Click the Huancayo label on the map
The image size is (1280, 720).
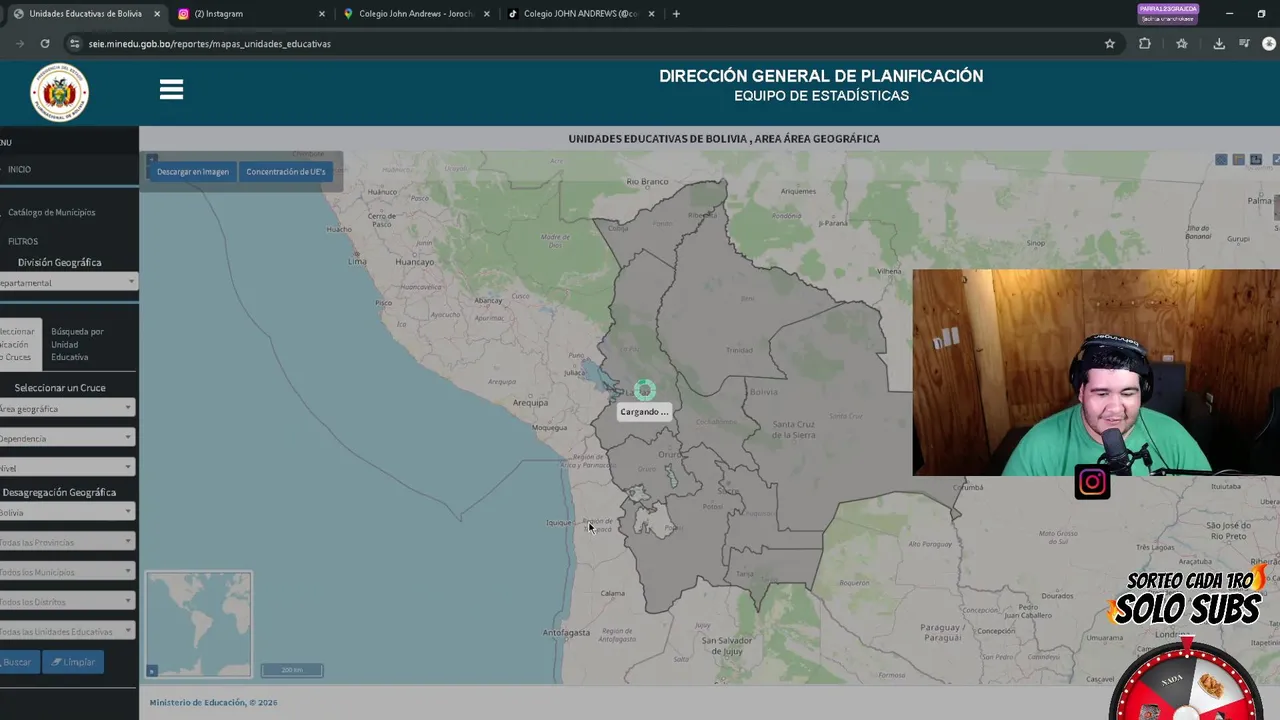click(x=414, y=262)
